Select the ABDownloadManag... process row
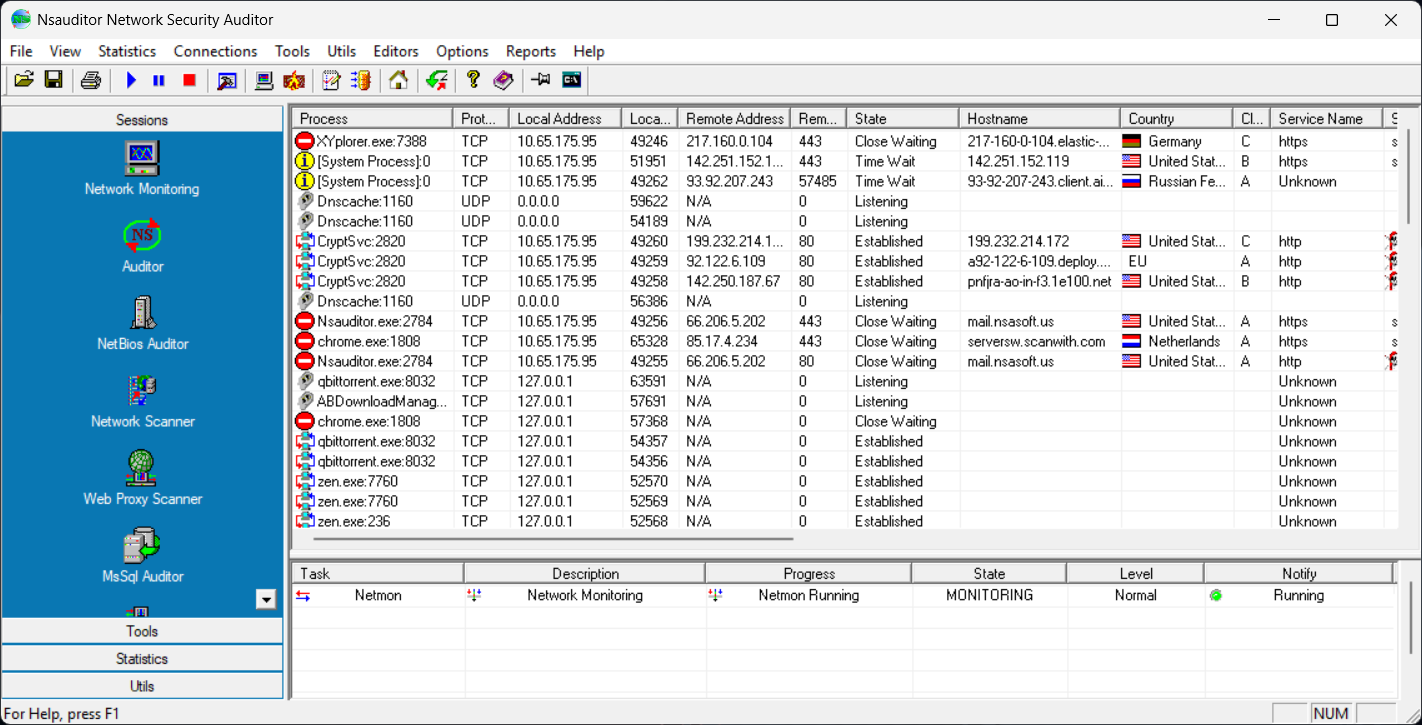The width and height of the screenshot is (1422, 725). (844, 401)
